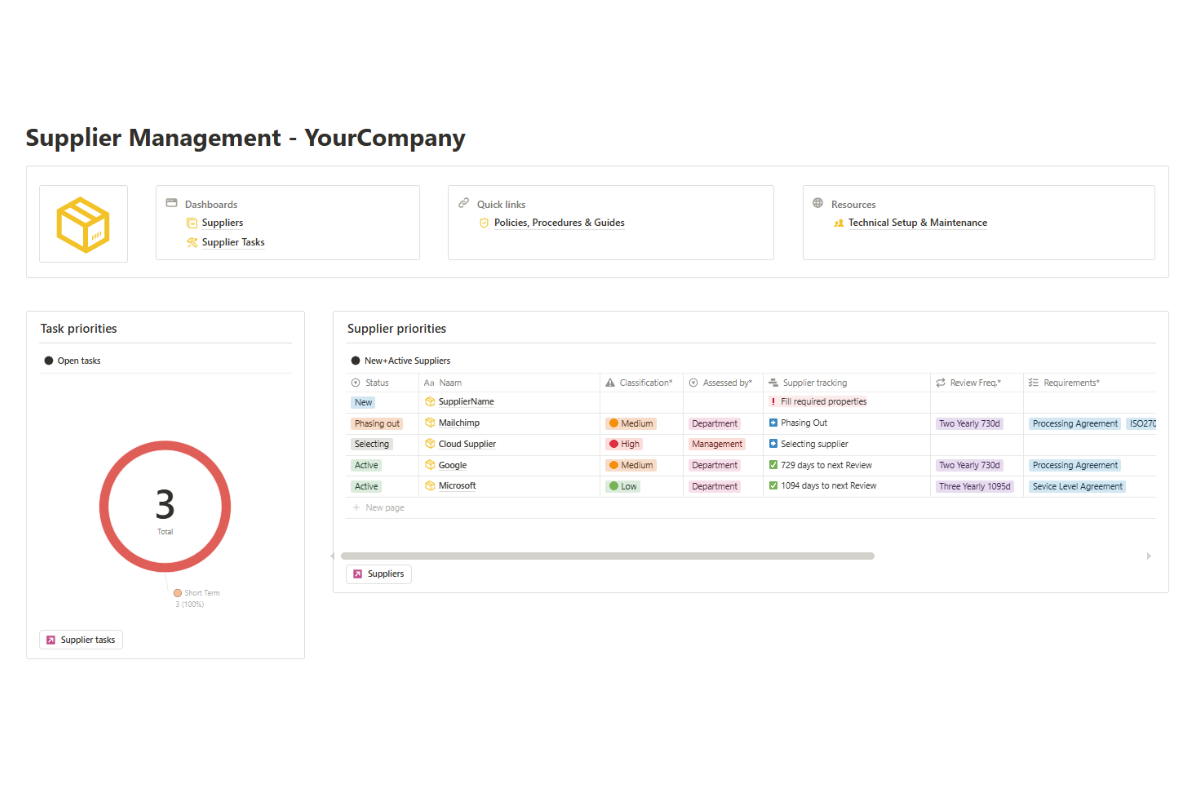Click the arrow icon on Suppliers button
1200x800 pixels.
point(357,574)
